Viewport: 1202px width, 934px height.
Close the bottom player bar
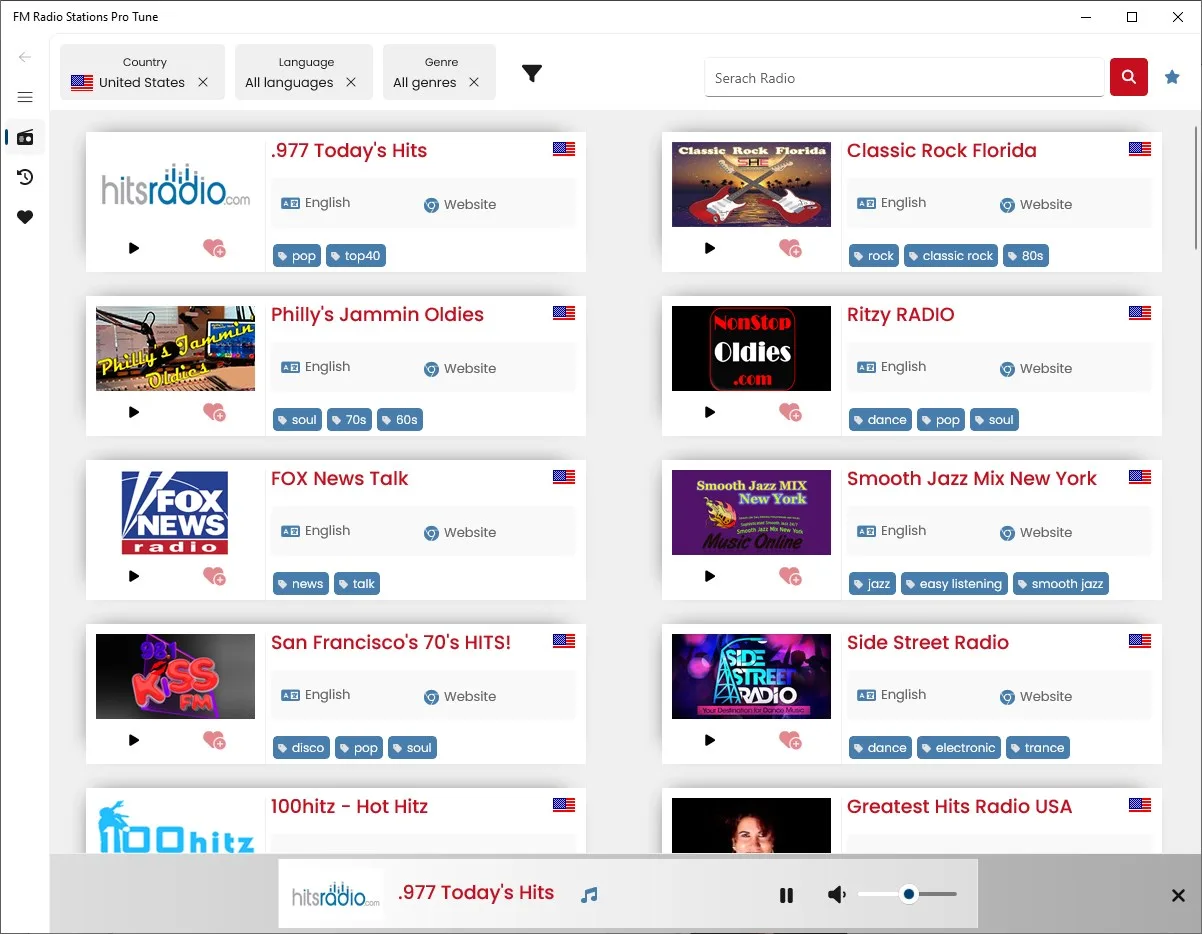(1178, 895)
